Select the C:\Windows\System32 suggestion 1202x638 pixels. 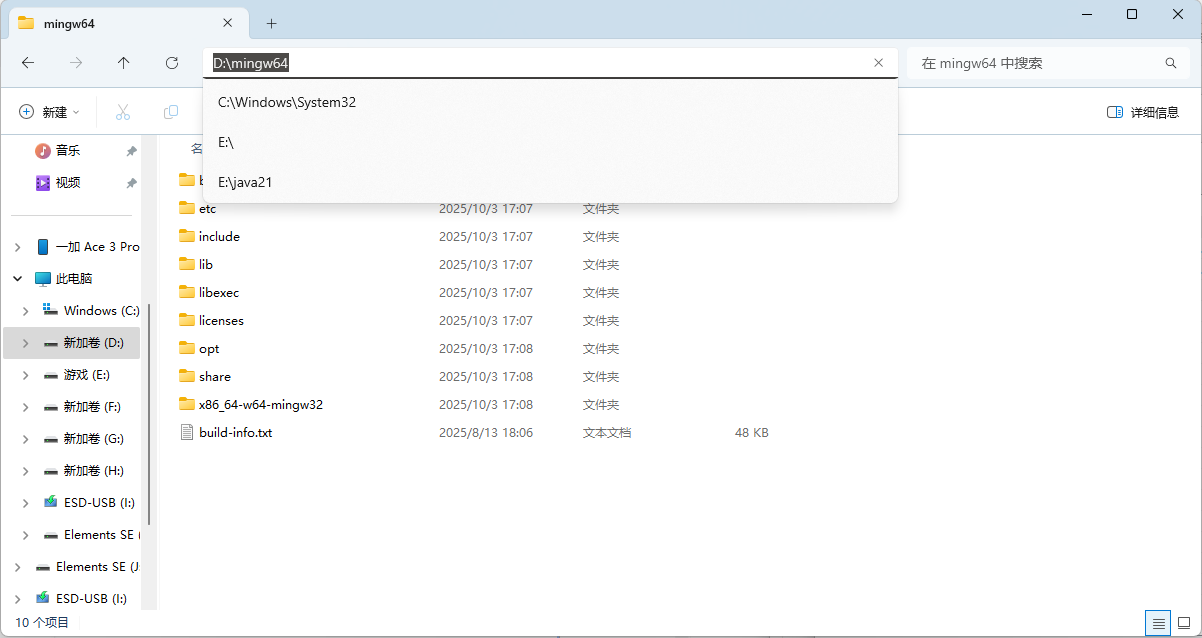(x=287, y=102)
